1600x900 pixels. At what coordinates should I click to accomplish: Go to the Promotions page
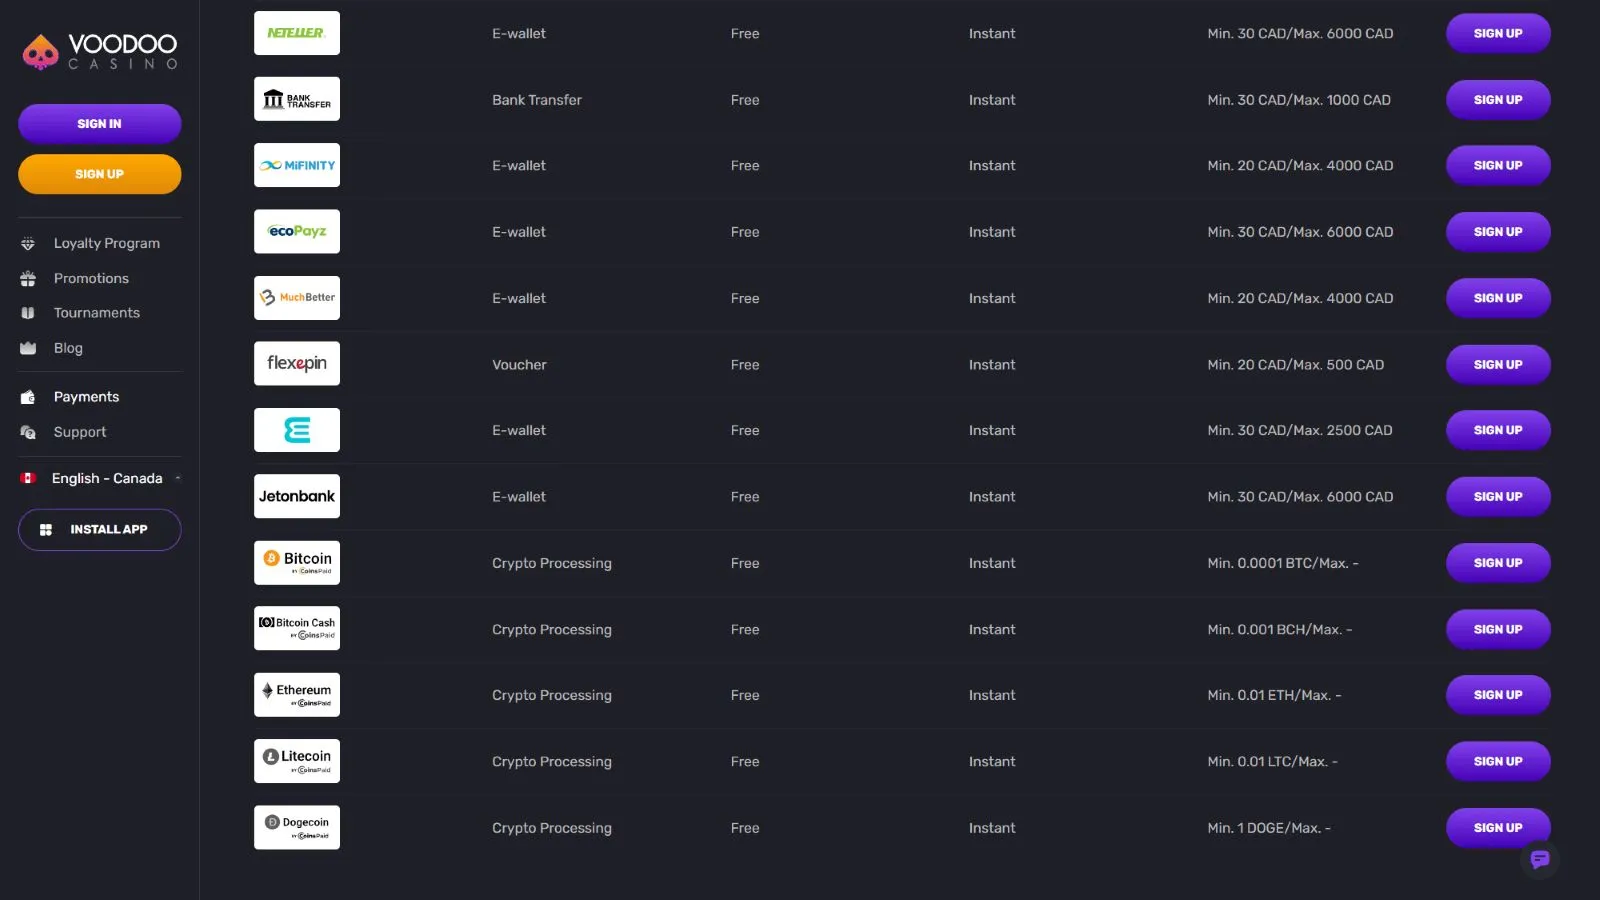(91, 278)
